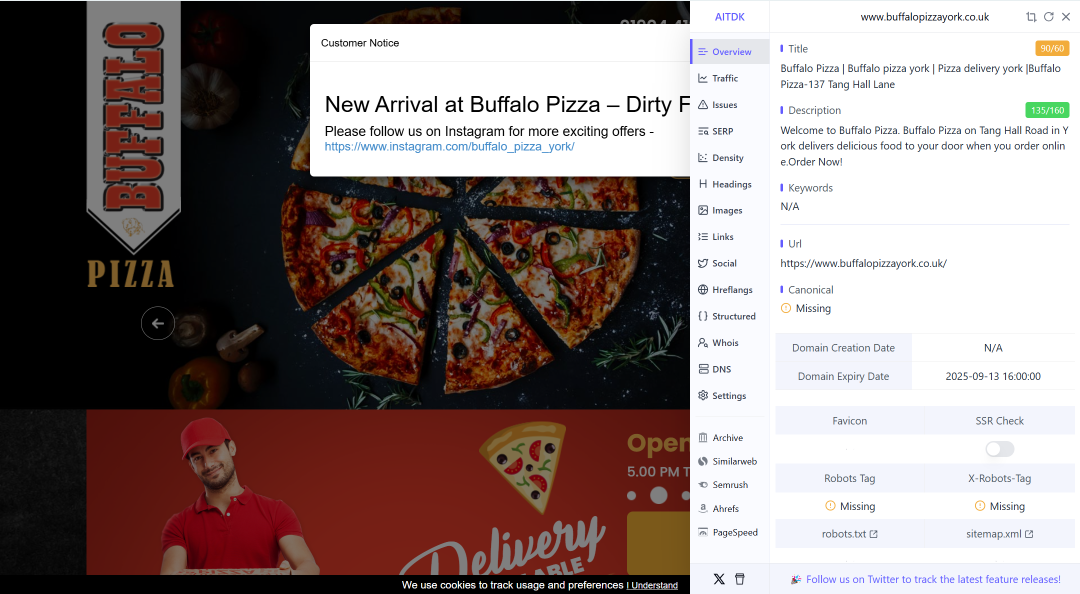Click the Customer Notice heading
The width and height of the screenshot is (1080, 594).
(x=360, y=43)
